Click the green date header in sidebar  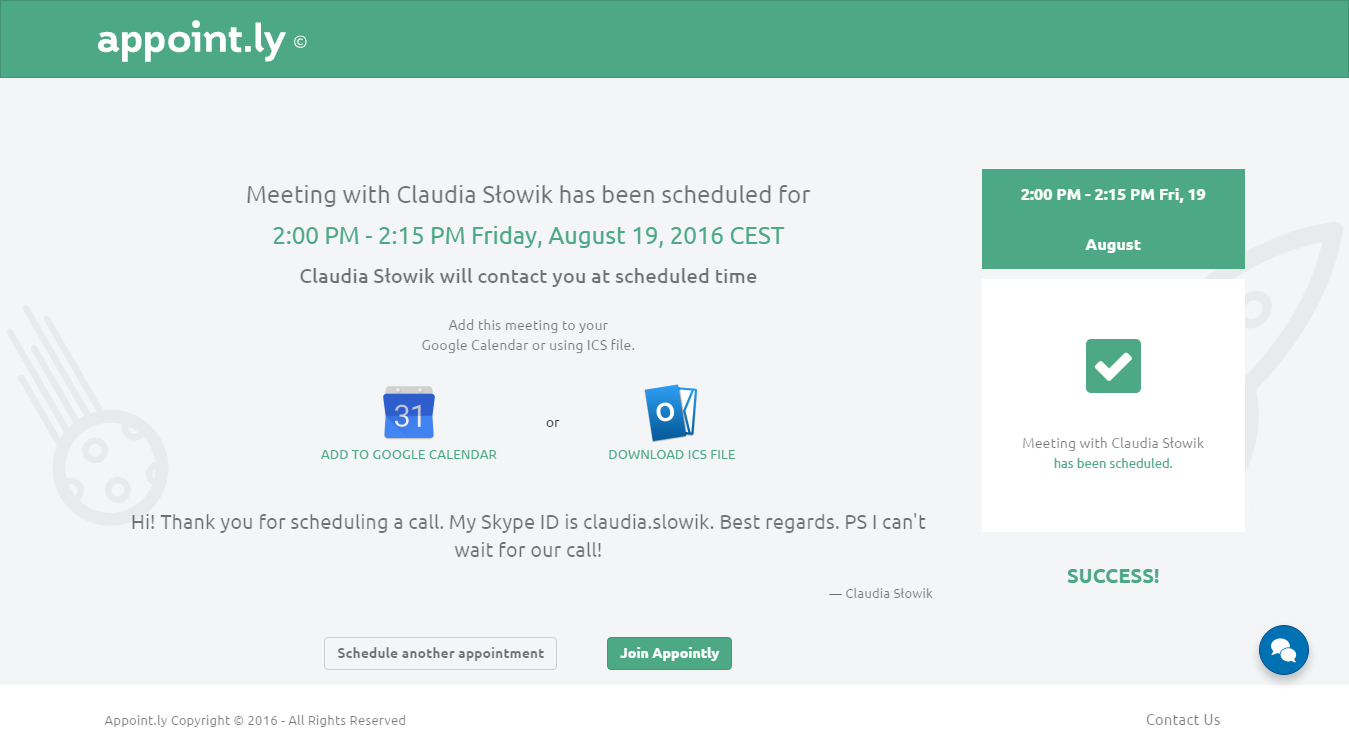pos(1113,219)
